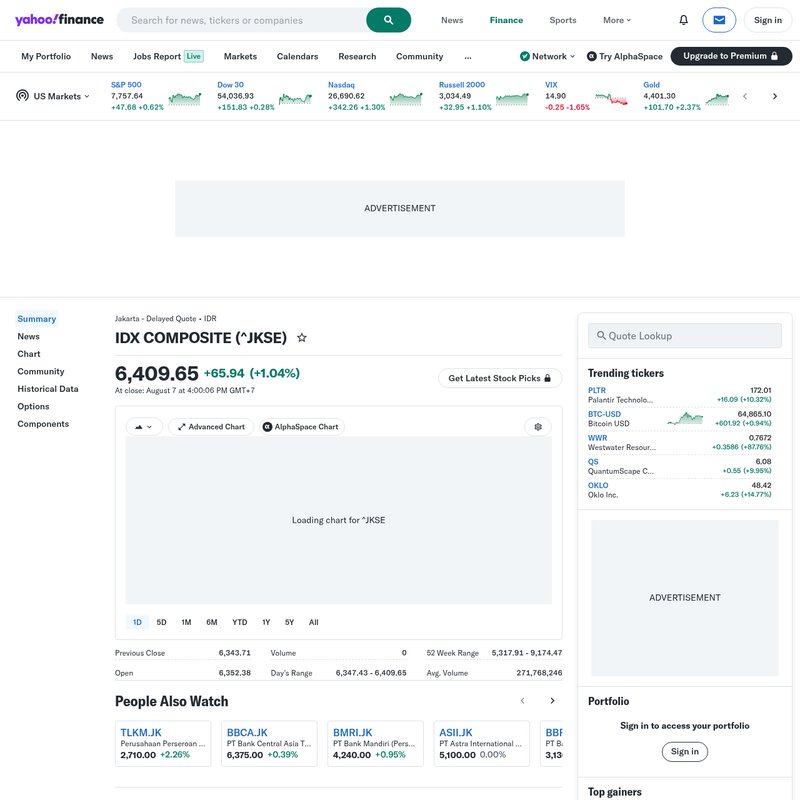Screen dimensions: 800x800
Task: Open the Historical Data section
Action: (48, 389)
